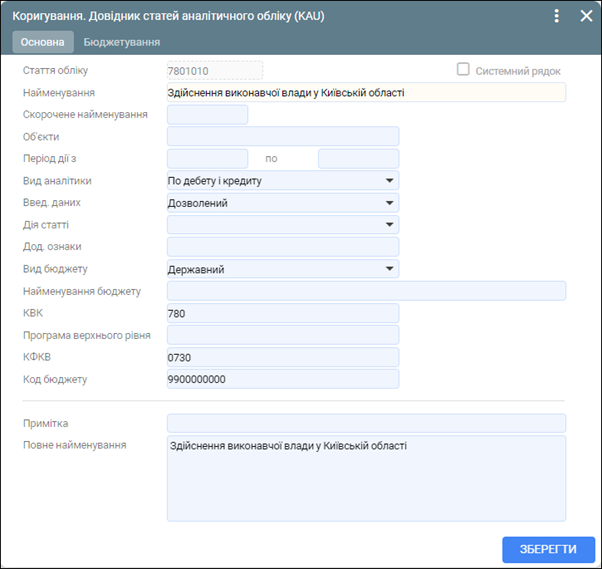Click the Найменування text field
Image resolution: width=602 pixels, height=569 pixels.
(x=366, y=93)
